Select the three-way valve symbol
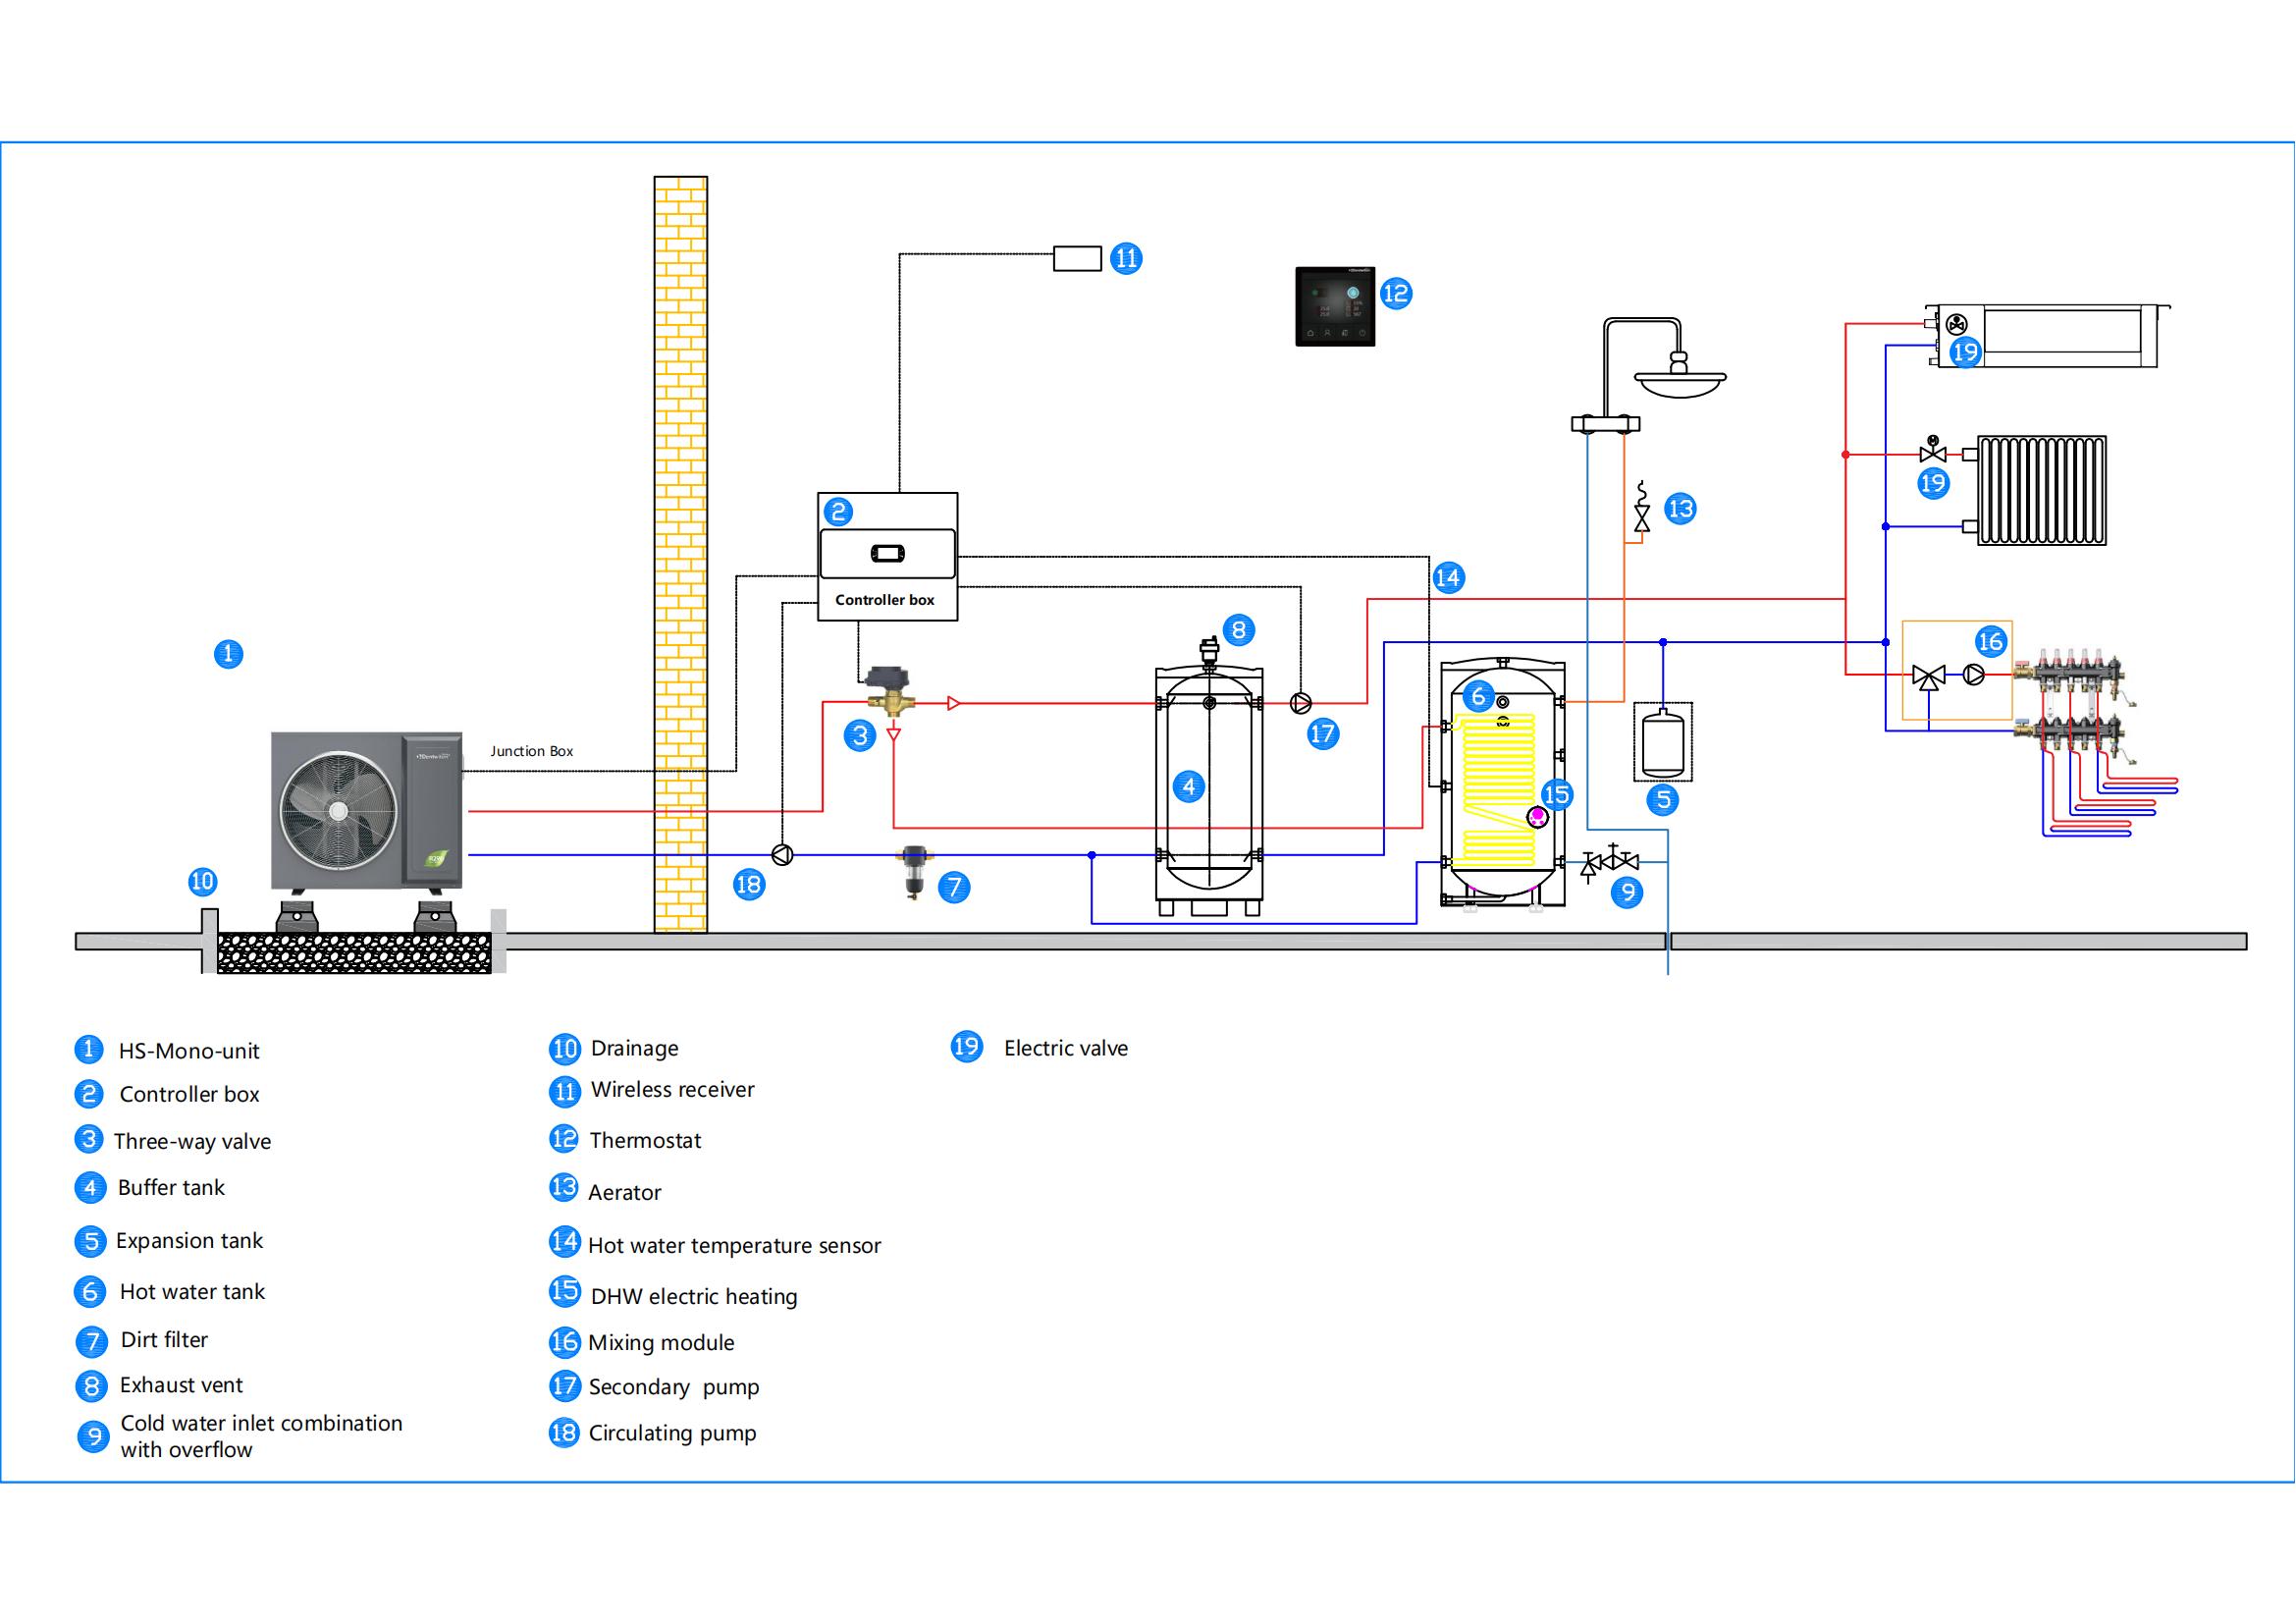 coord(892,691)
